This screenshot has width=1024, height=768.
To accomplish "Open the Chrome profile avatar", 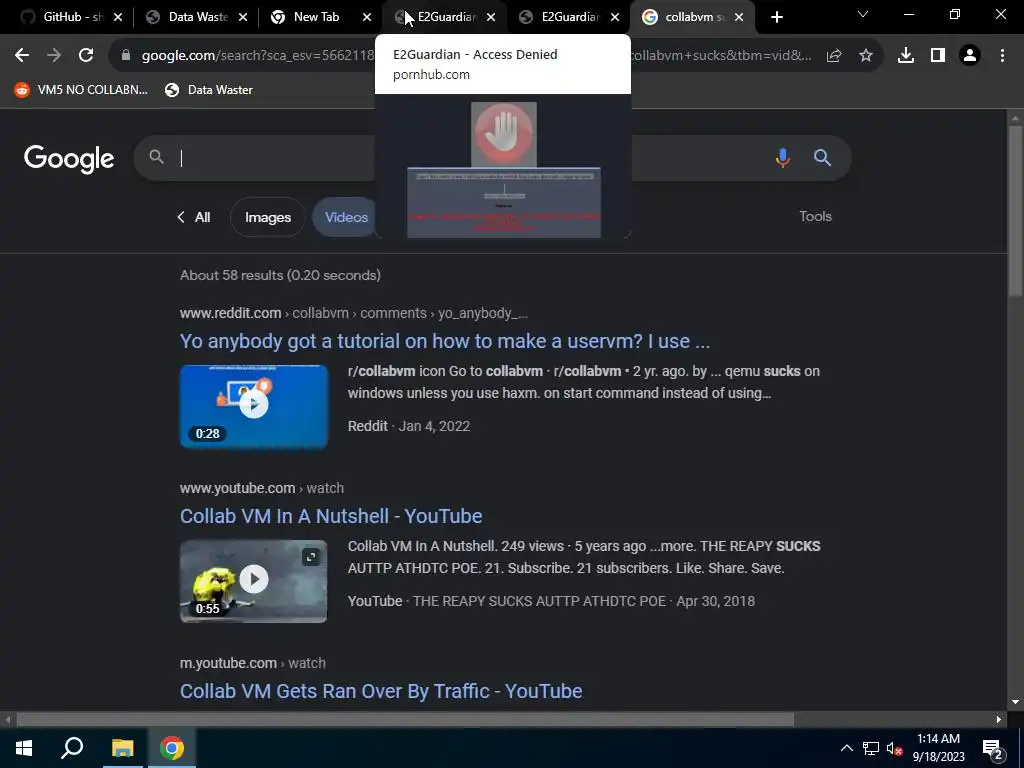I will (970, 56).
